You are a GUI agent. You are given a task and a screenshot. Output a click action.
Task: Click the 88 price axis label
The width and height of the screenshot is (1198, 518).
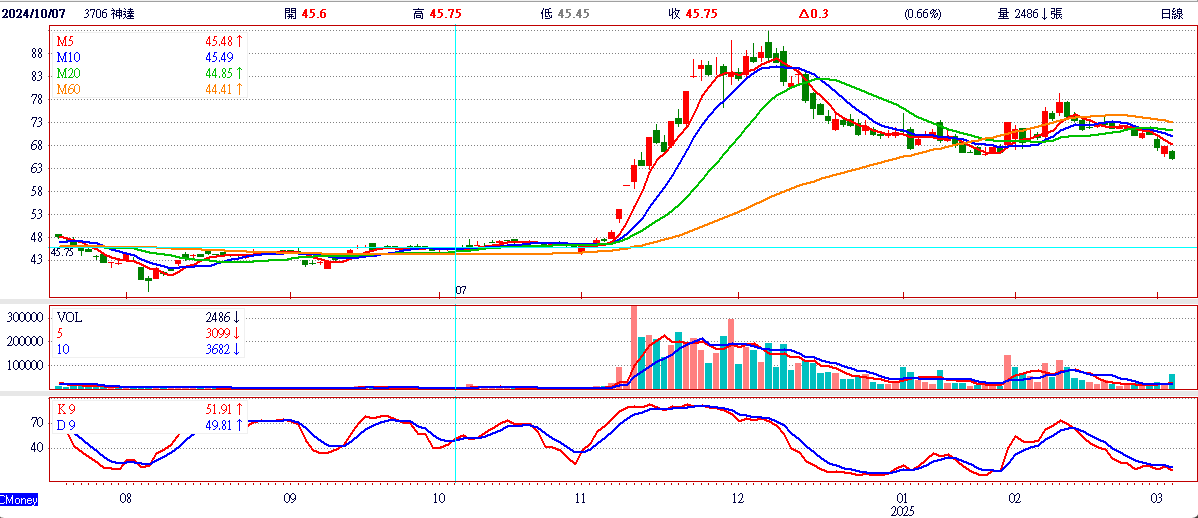[x=36, y=53]
